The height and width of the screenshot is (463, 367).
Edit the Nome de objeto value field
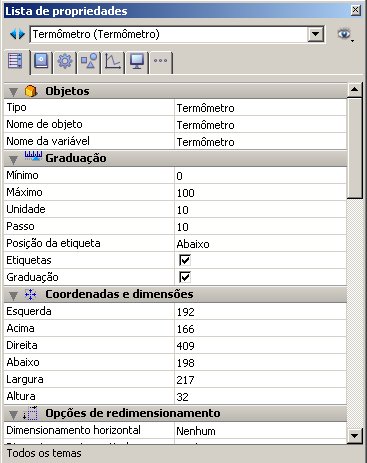tap(260, 125)
